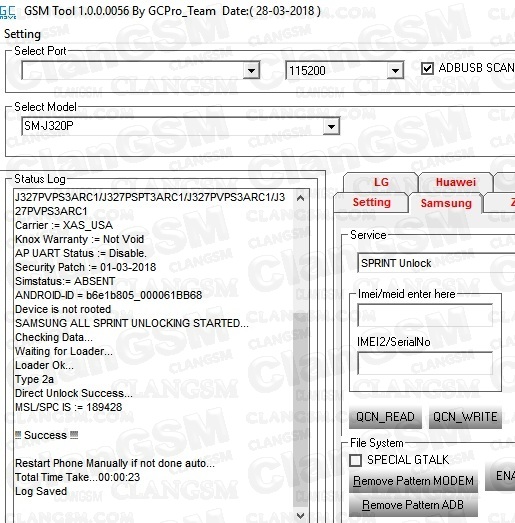The width and height of the screenshot is (515, 523).
Task: Switch to the Huawei tab
Action: coord(456,182)
